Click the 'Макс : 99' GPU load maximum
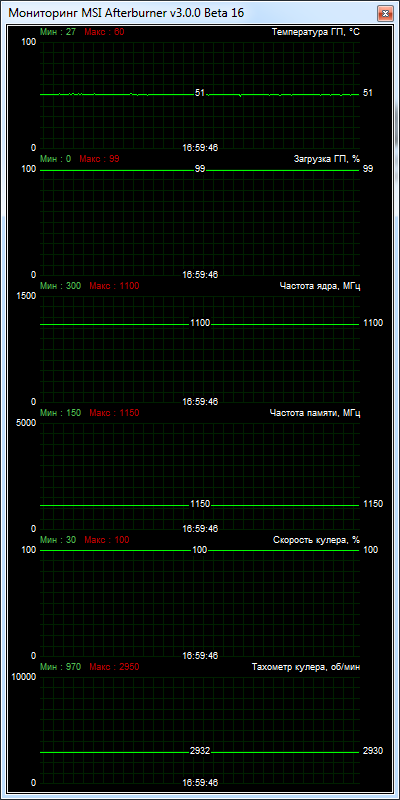Viewport: 400px width, 800px height. (99, 159)
